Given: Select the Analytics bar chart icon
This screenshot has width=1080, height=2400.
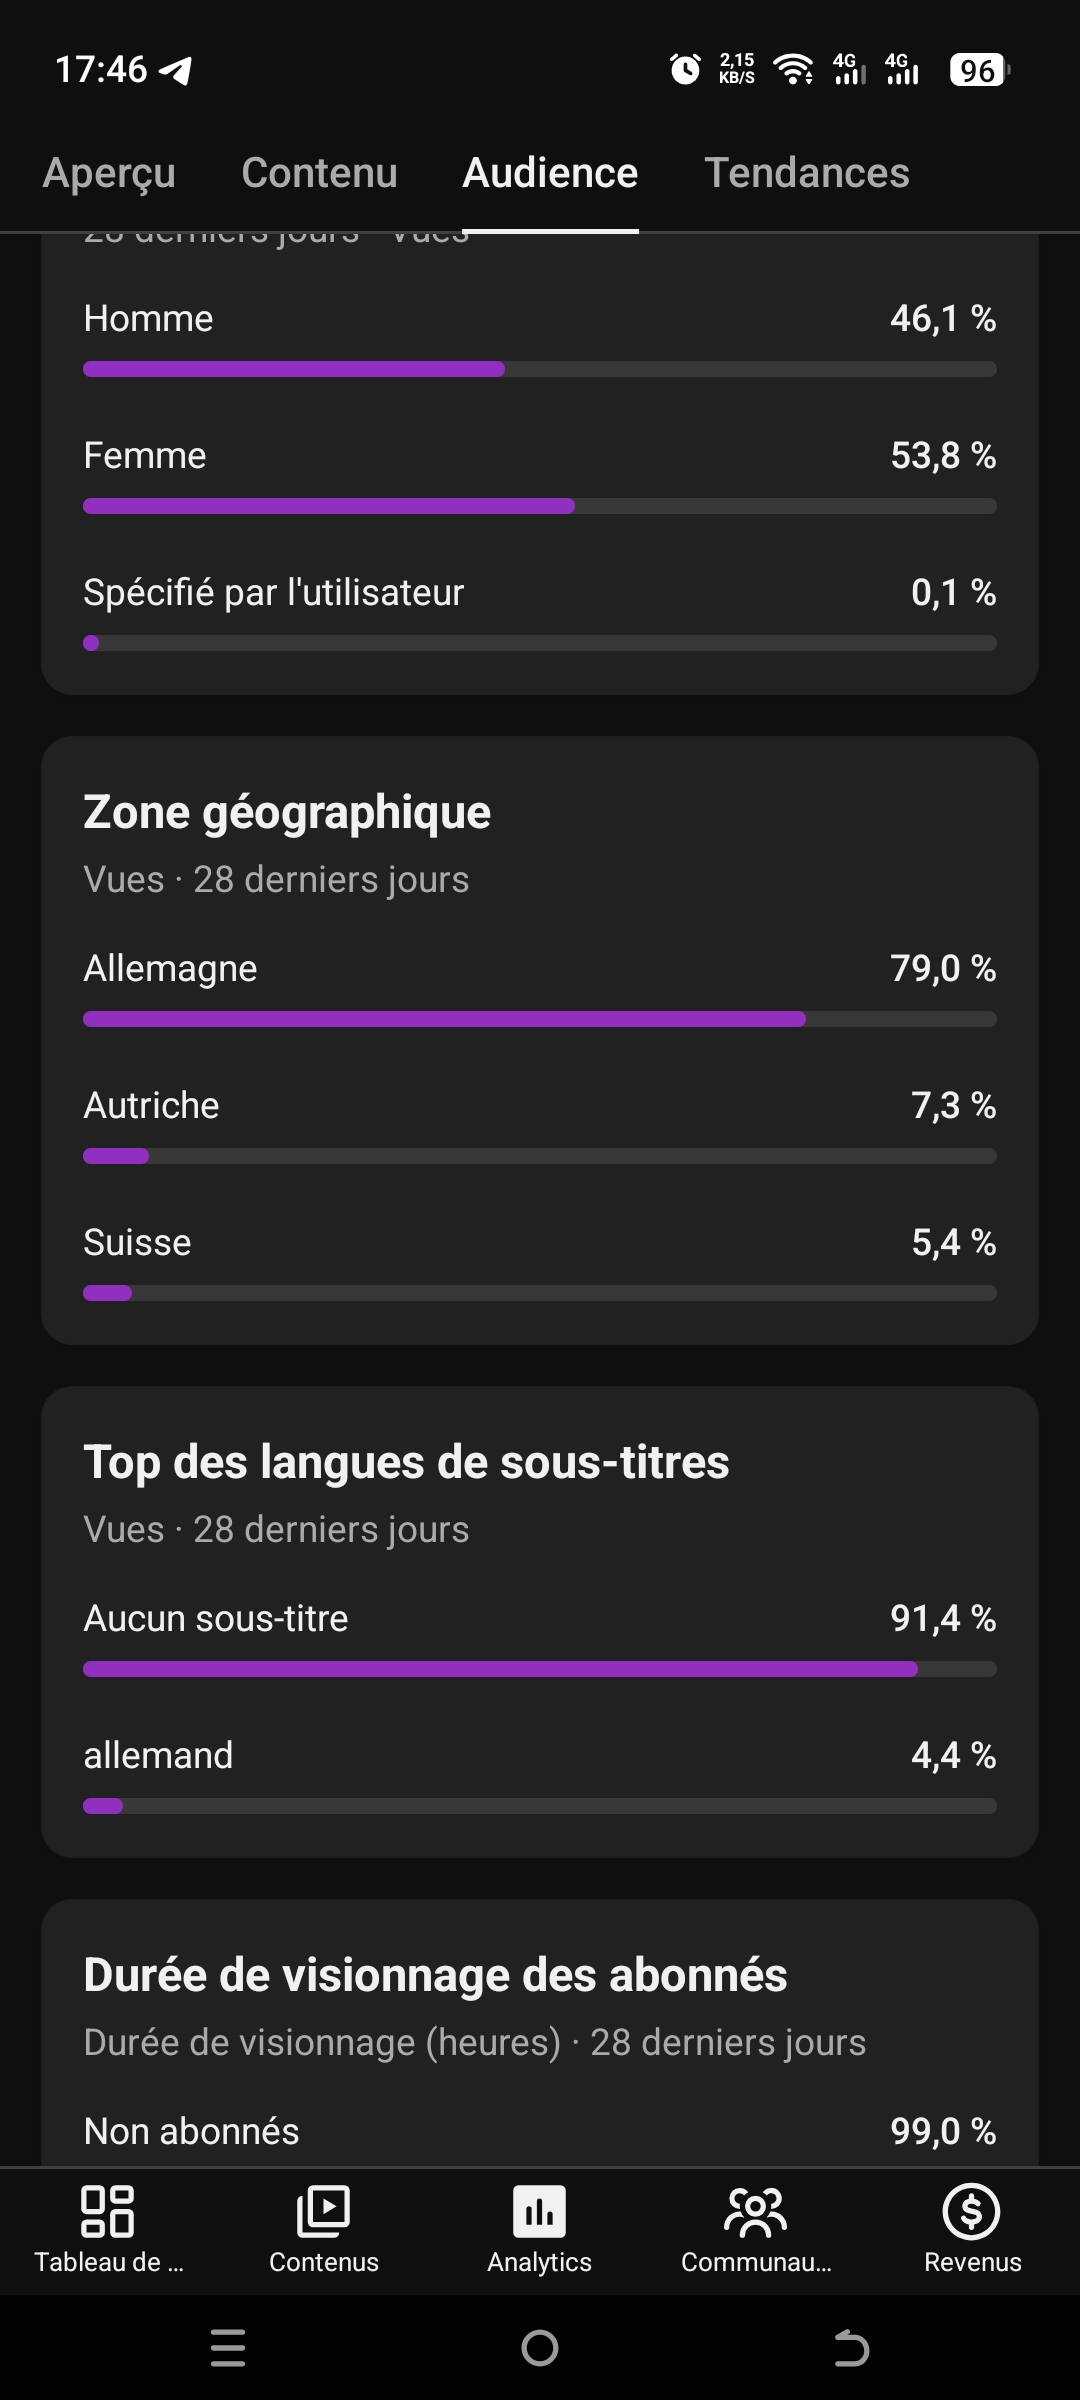Looking at the screenshot, I should click(540, 2211).
